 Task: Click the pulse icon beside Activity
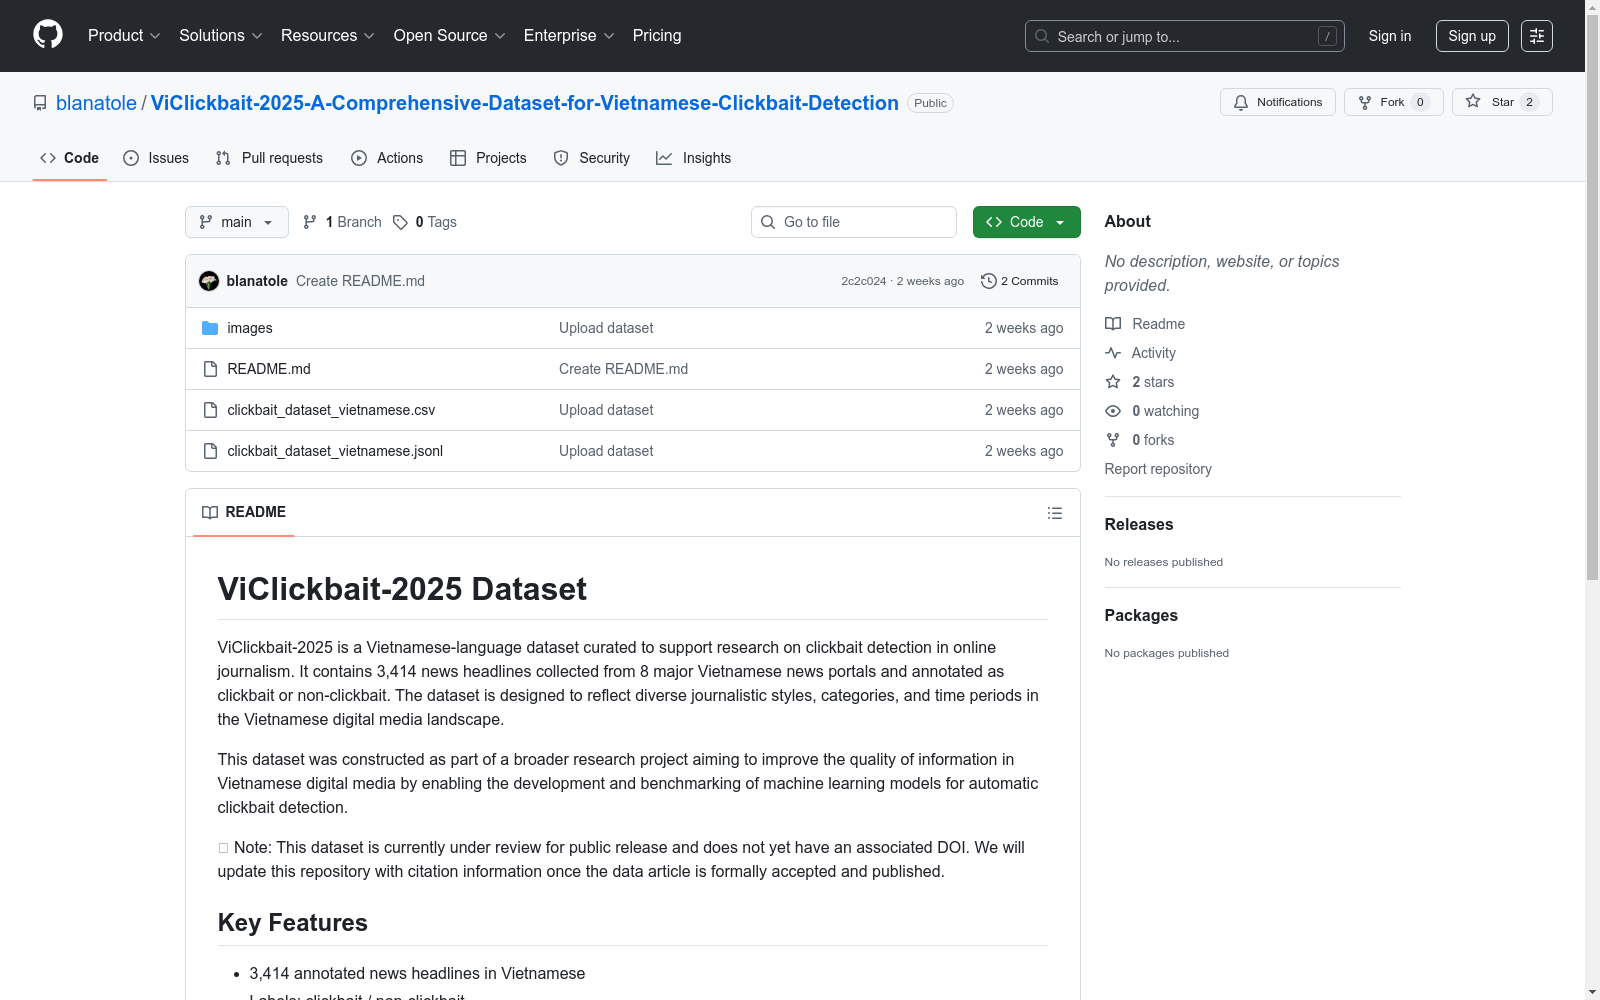pyautogui.click(x=1113, y=353)
